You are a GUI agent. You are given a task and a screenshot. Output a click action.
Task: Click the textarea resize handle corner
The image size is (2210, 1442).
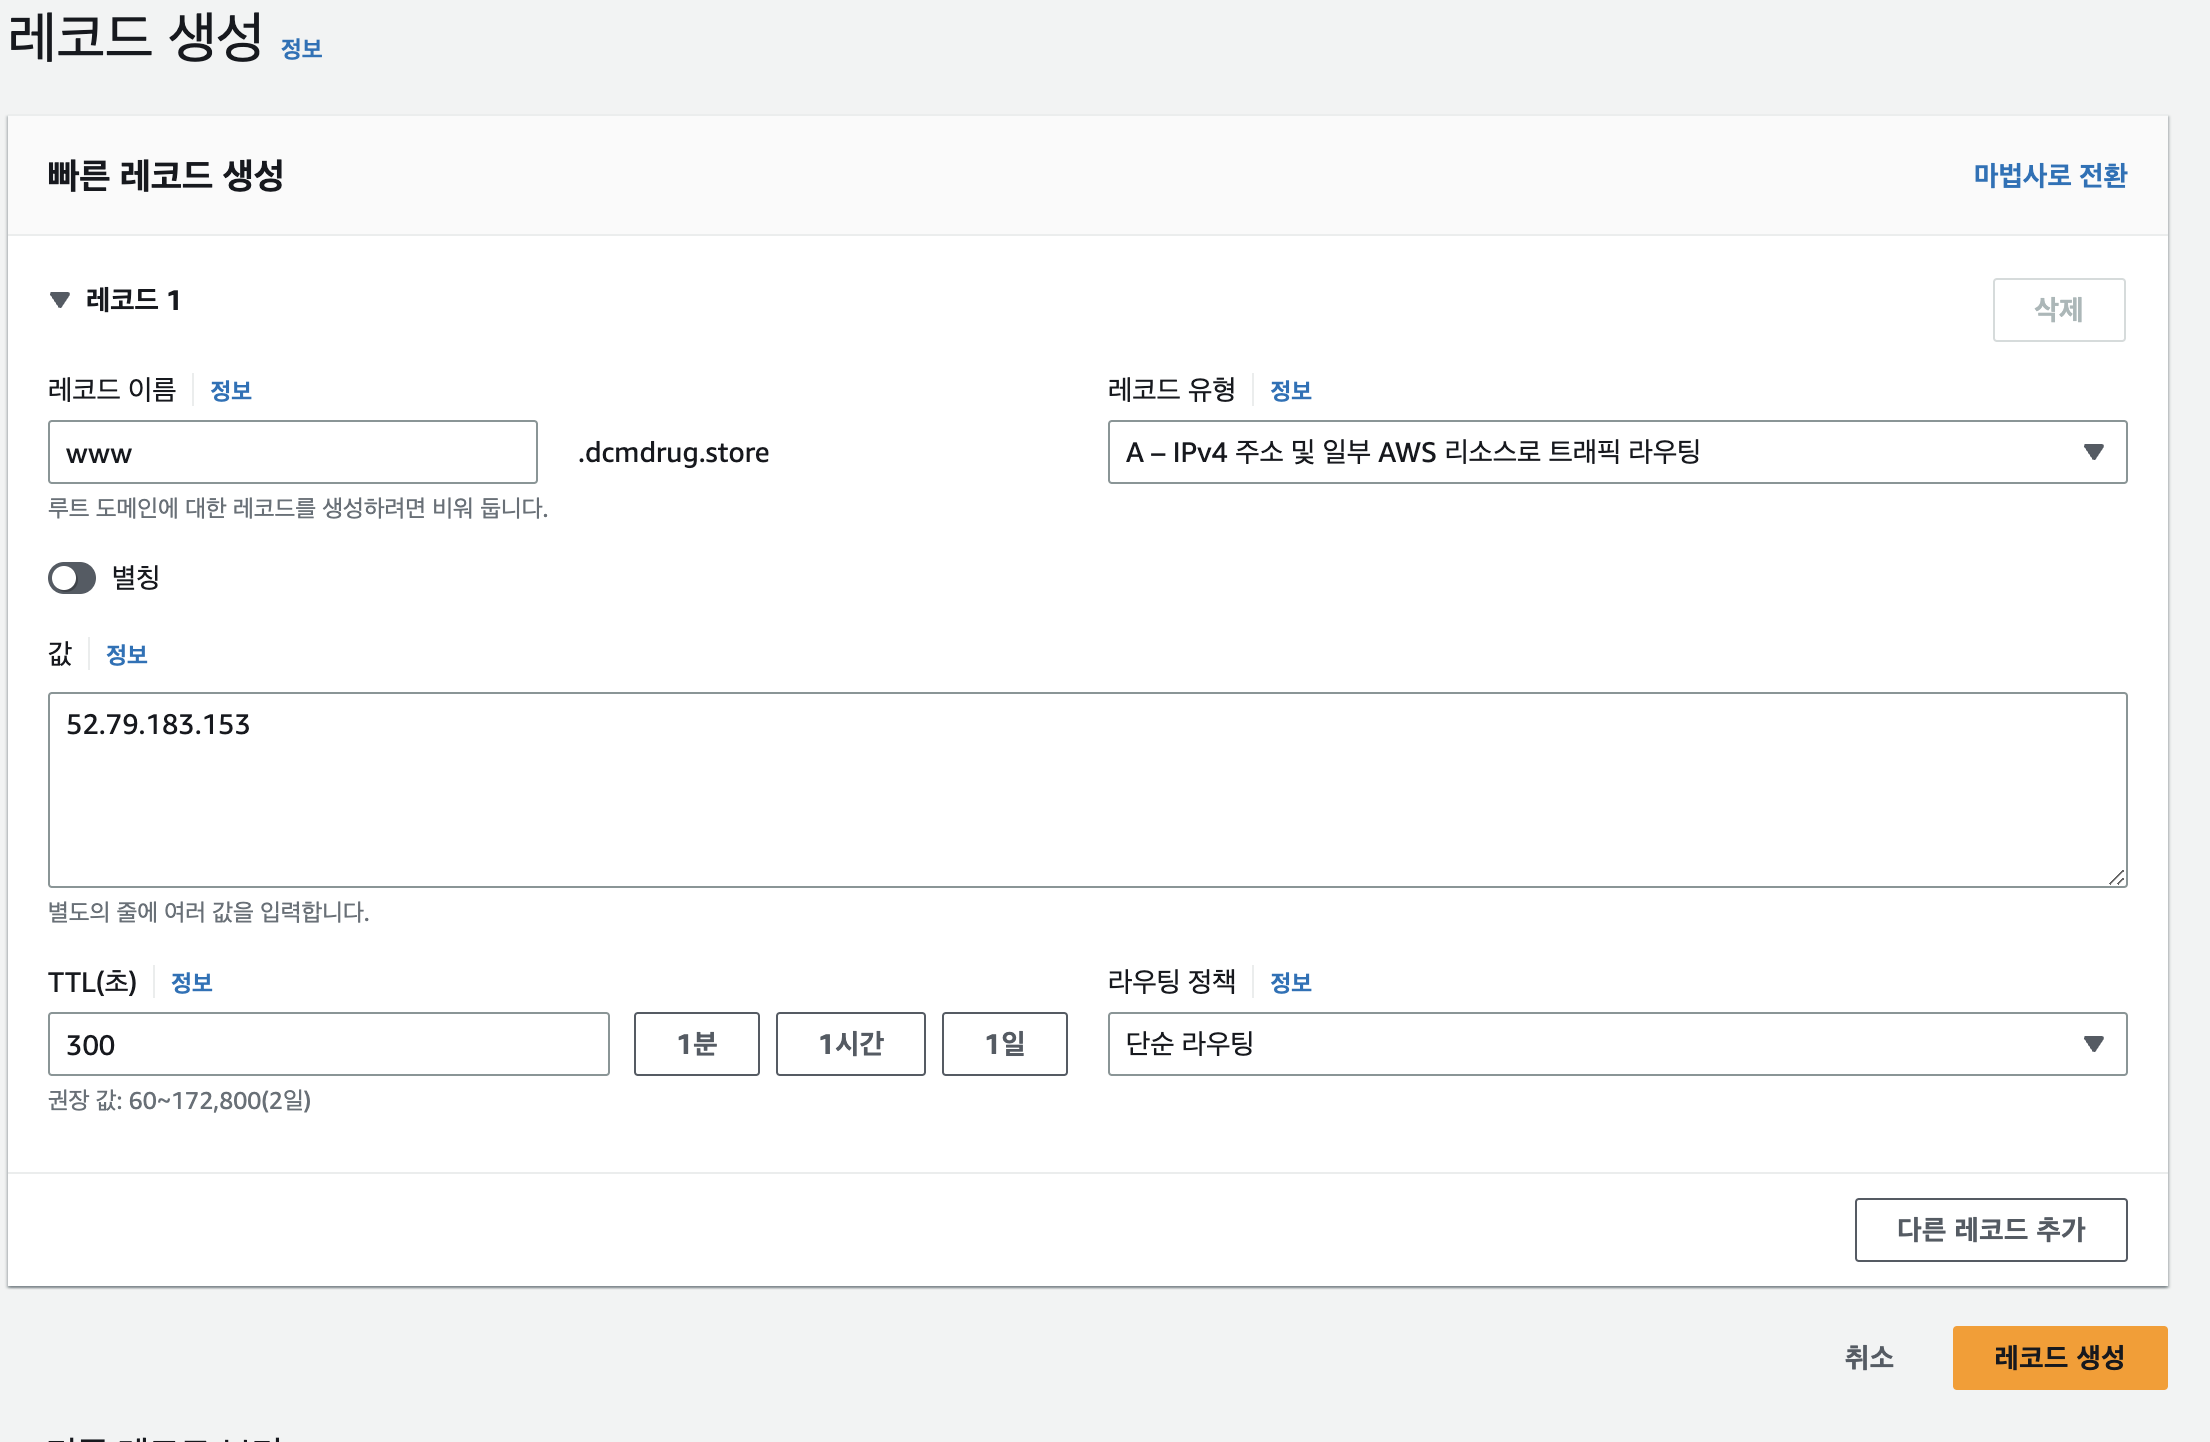[2116, 877]
